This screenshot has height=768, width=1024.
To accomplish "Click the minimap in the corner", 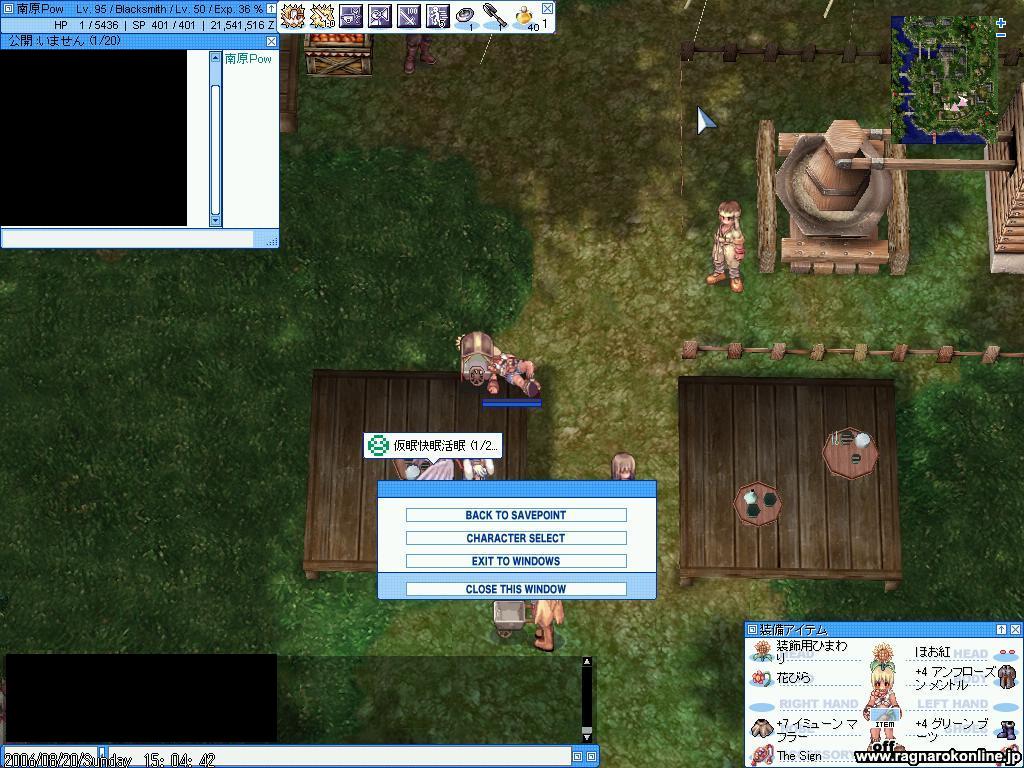I will coord(944,79).
